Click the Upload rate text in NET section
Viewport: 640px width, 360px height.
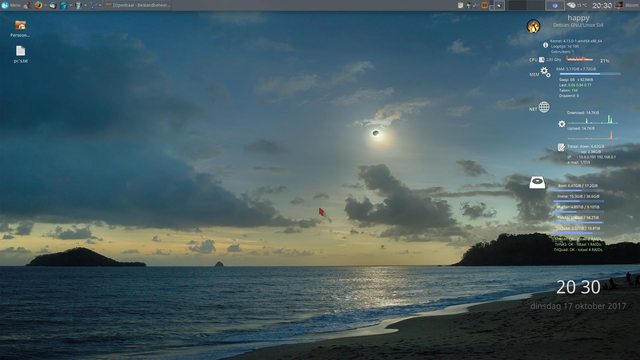click(x=581, y=129)
